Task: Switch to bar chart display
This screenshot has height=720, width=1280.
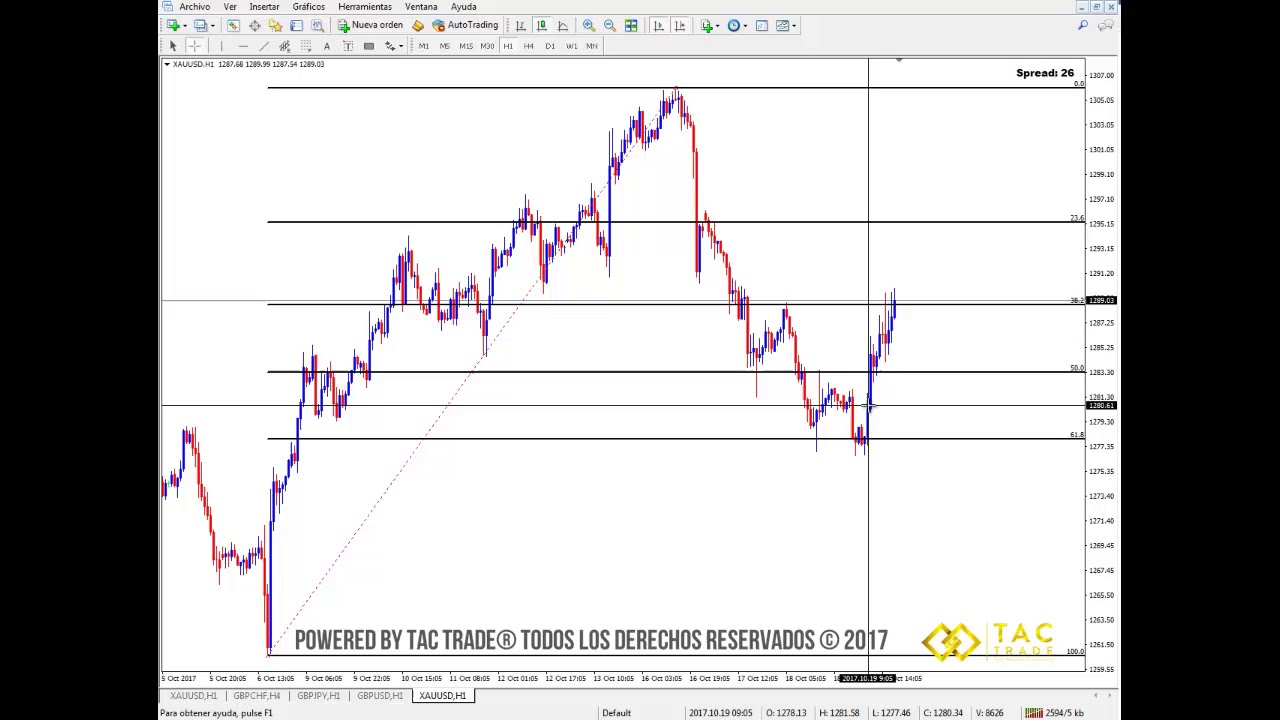Action: click(x=520, y=25)
